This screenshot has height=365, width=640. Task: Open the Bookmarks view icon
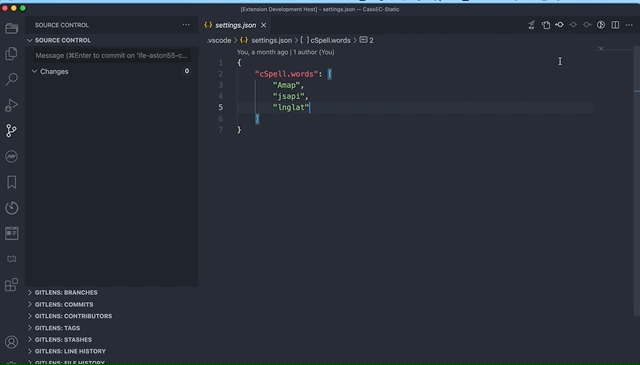(x=11, y=182)
